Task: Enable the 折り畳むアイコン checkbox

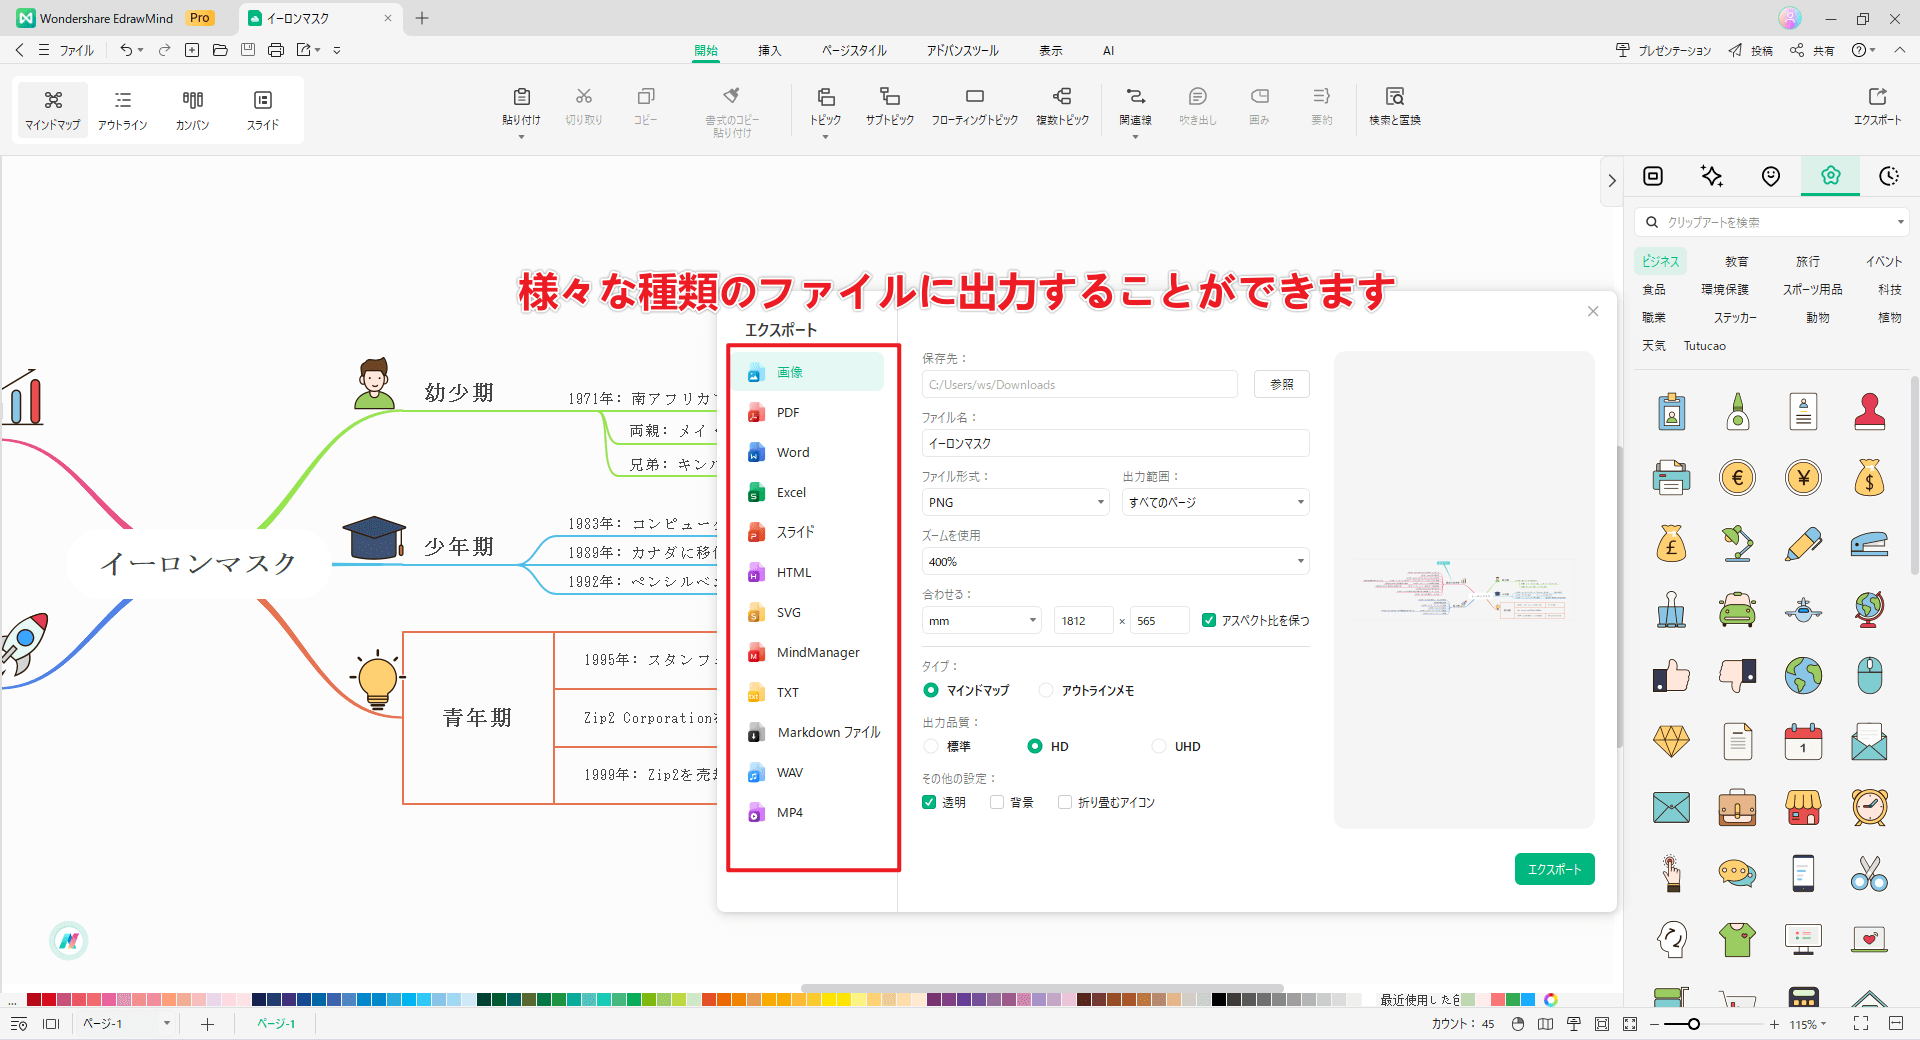Action: 1065,802
